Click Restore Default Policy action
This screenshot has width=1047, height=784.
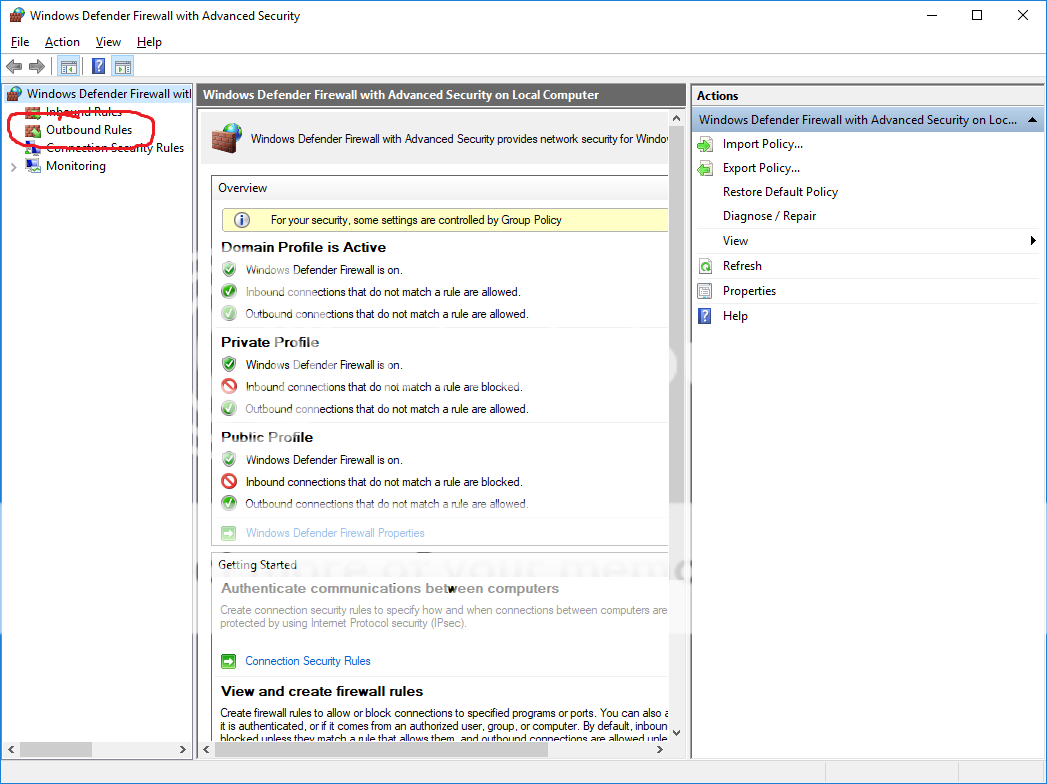pos(780,192)
